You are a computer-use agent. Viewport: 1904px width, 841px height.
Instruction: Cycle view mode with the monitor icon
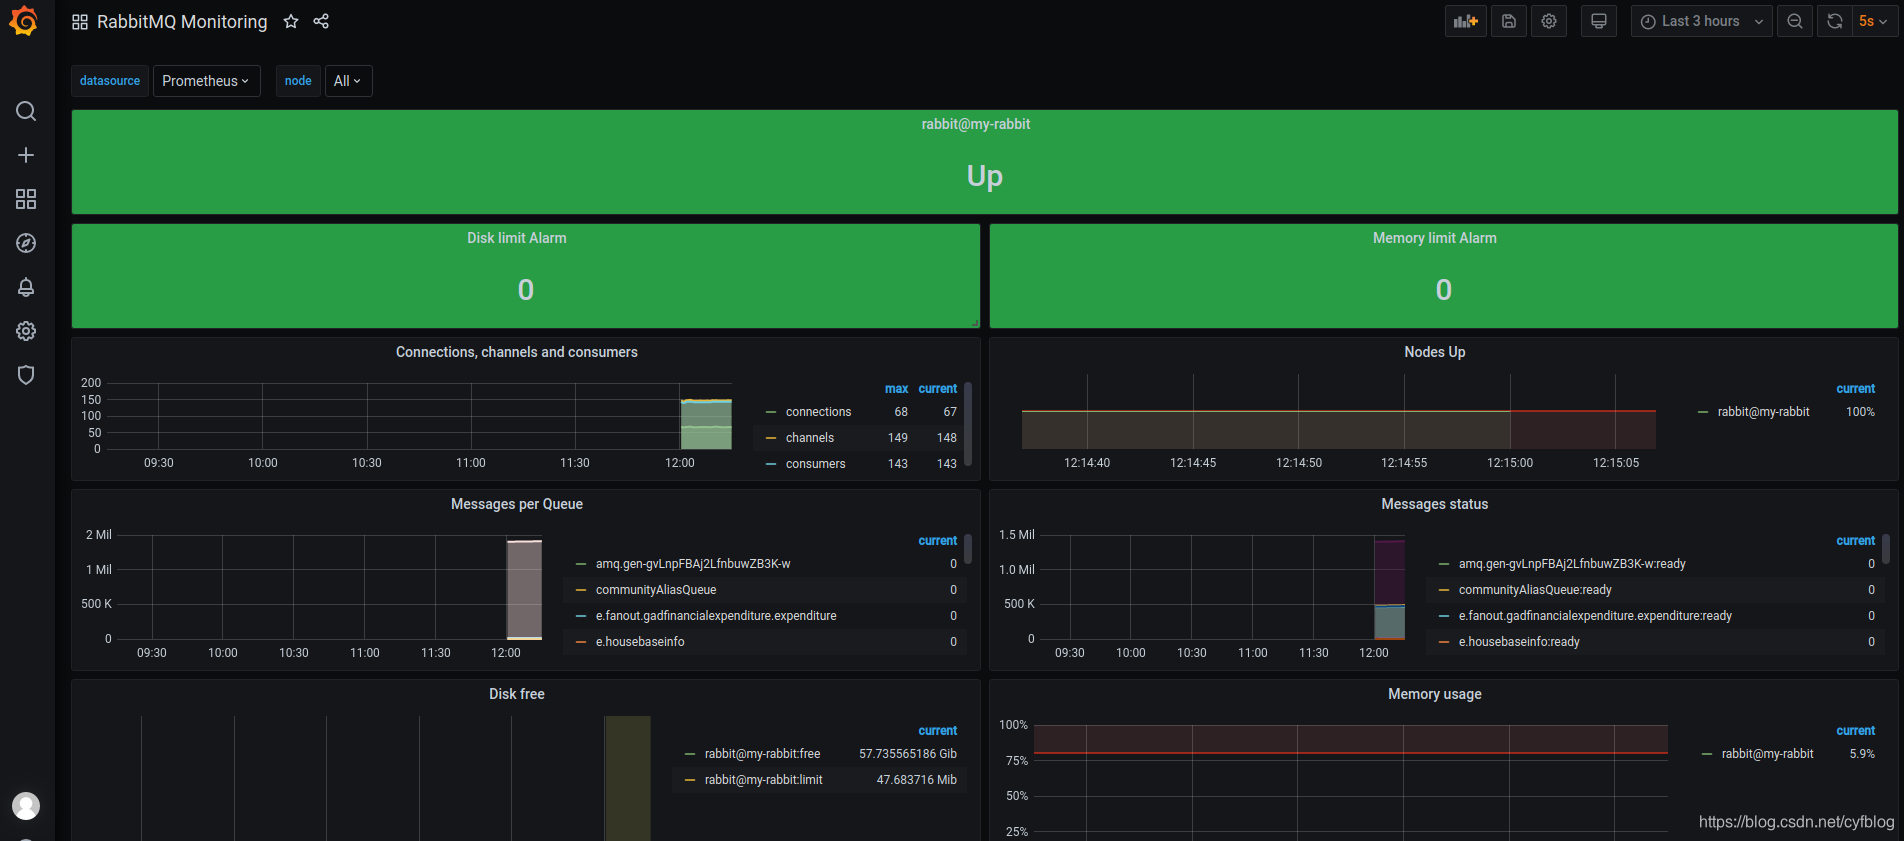[1599, 21]
